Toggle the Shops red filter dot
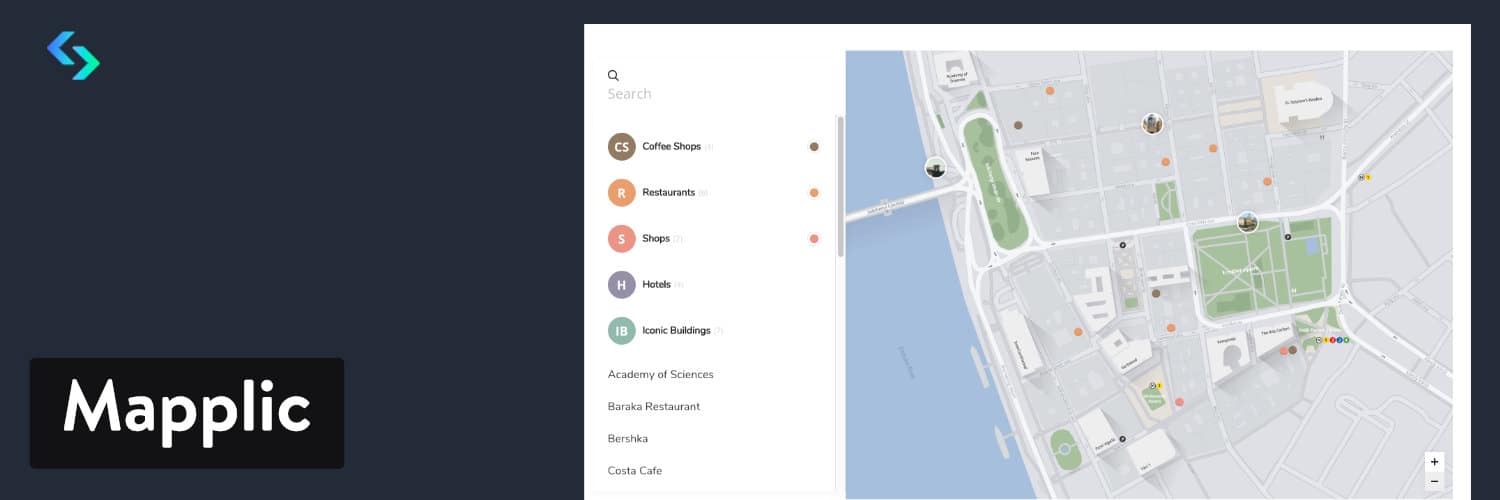The image size is (1500, 500). [x=814, y=239]
